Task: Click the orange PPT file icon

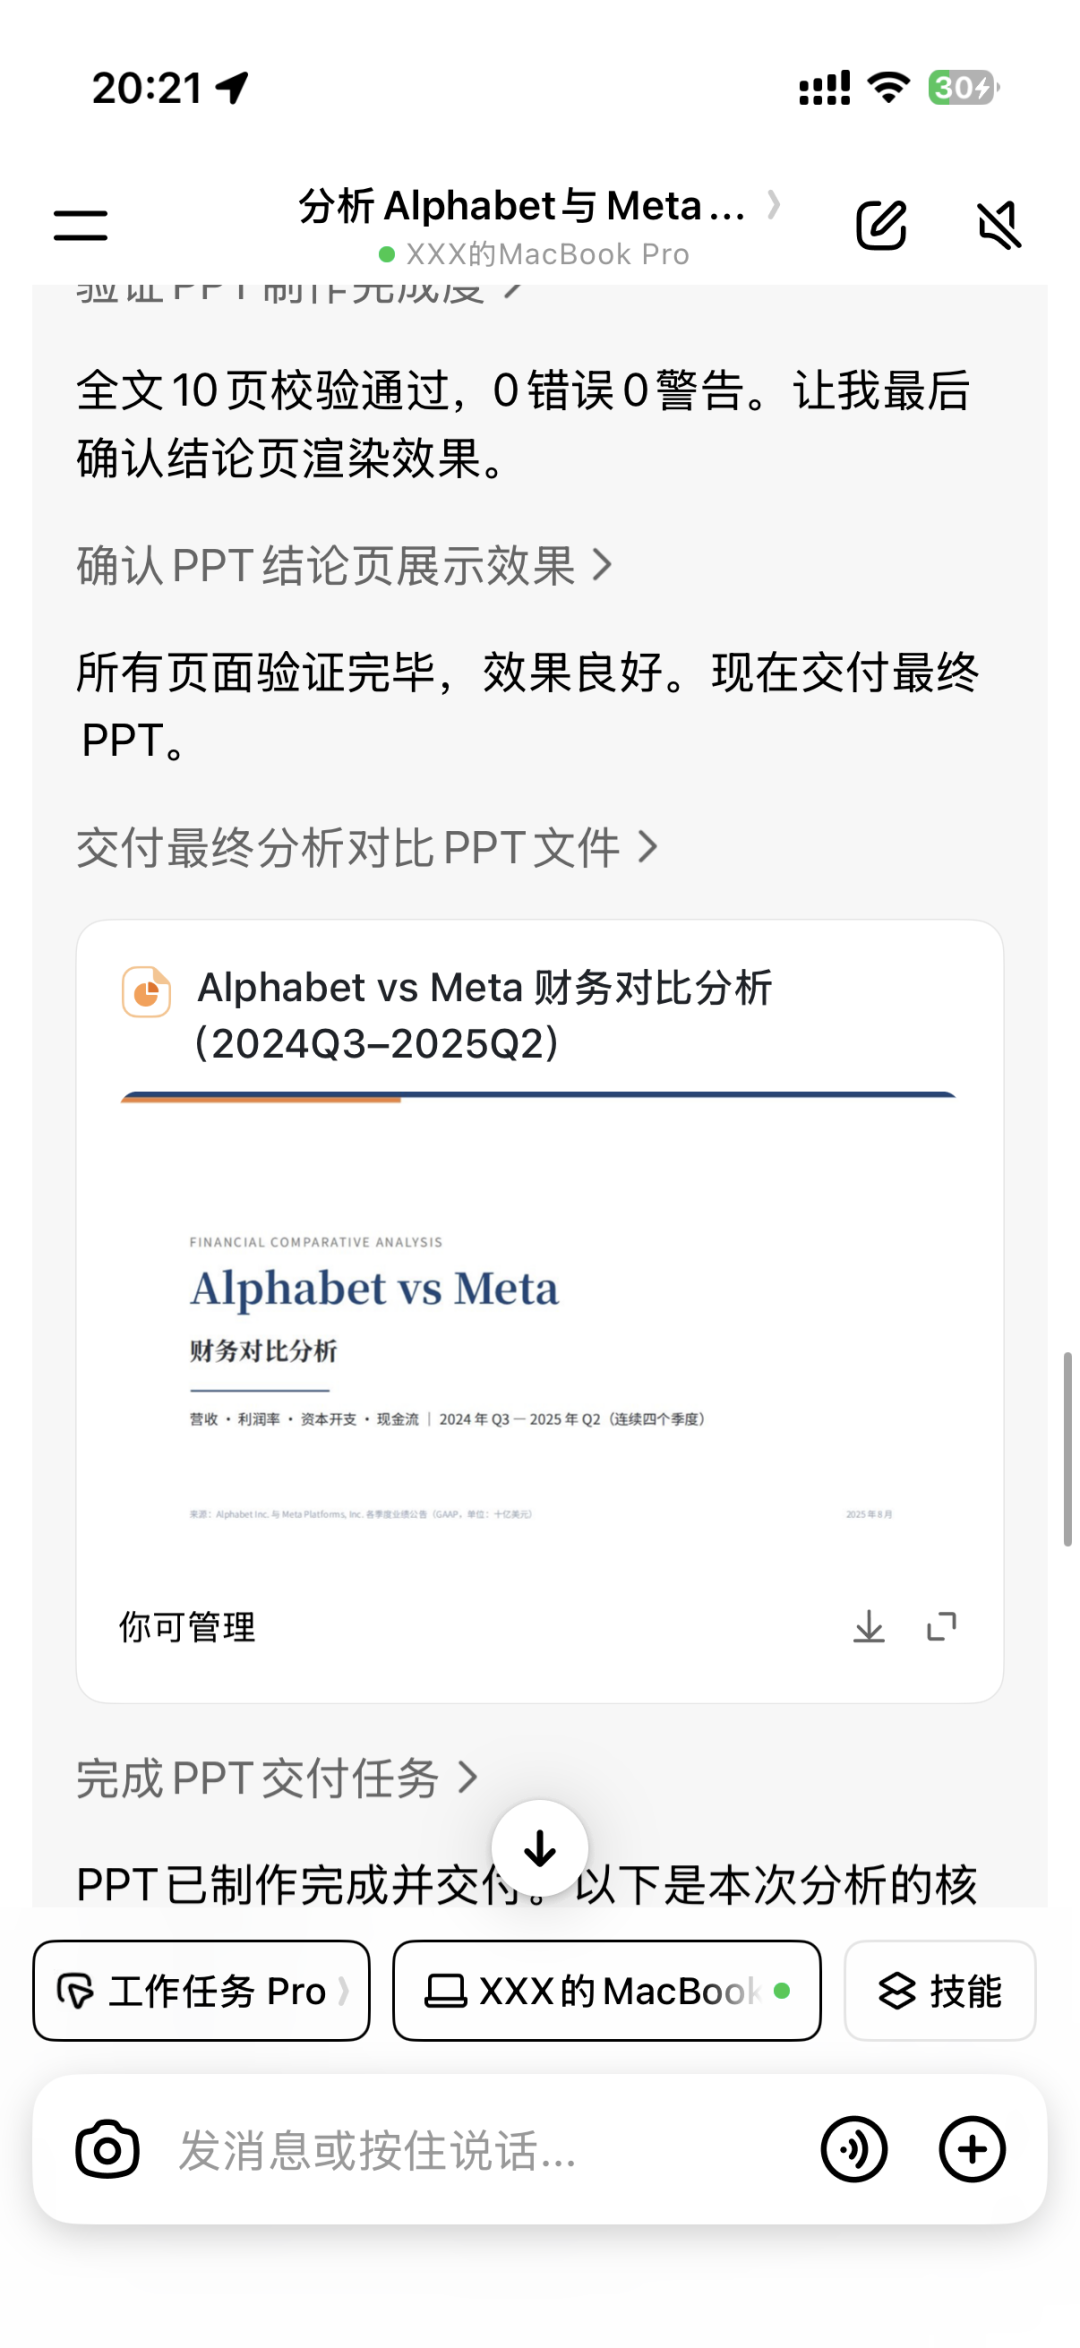Action: (146, 992)
